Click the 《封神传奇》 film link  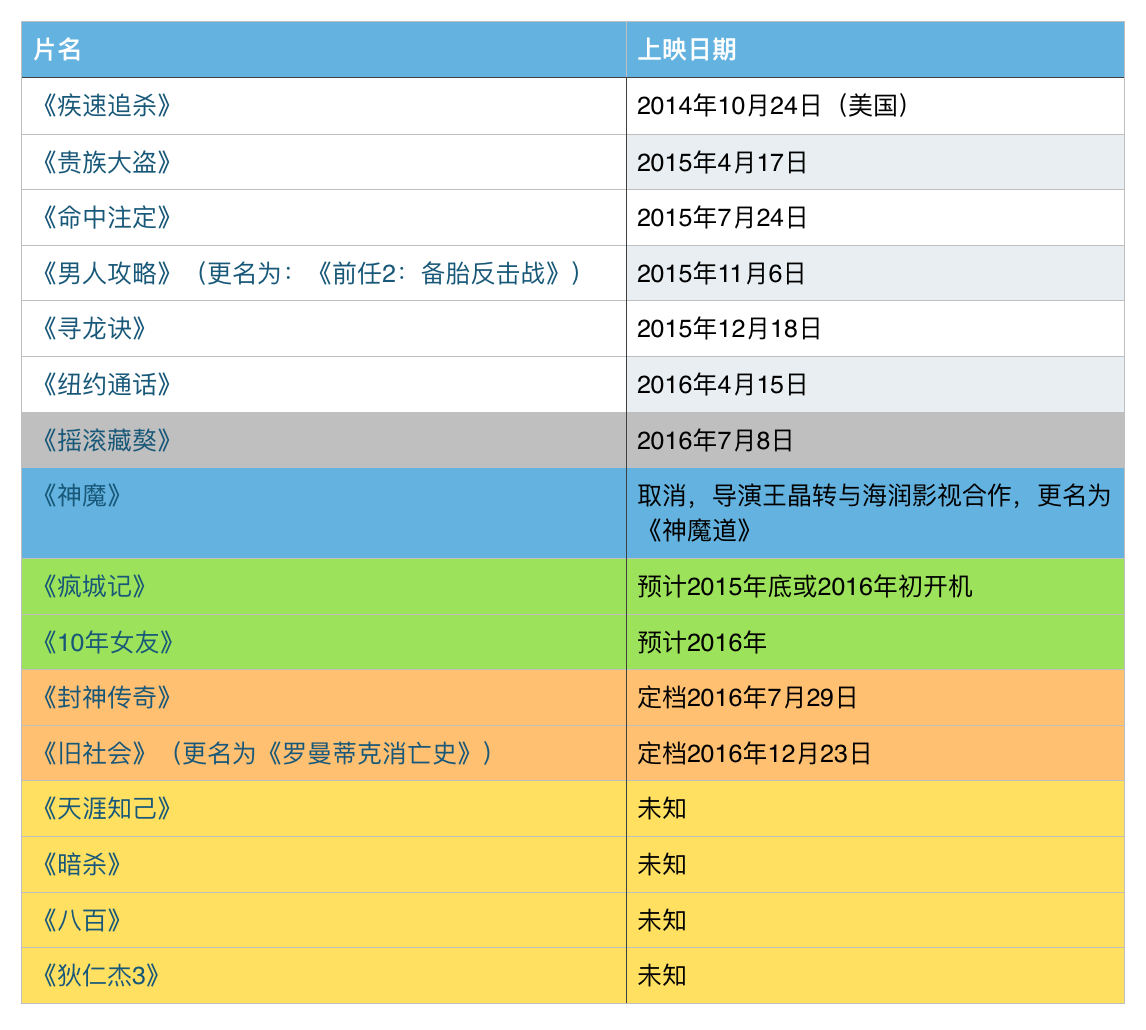tap(107, 698)
